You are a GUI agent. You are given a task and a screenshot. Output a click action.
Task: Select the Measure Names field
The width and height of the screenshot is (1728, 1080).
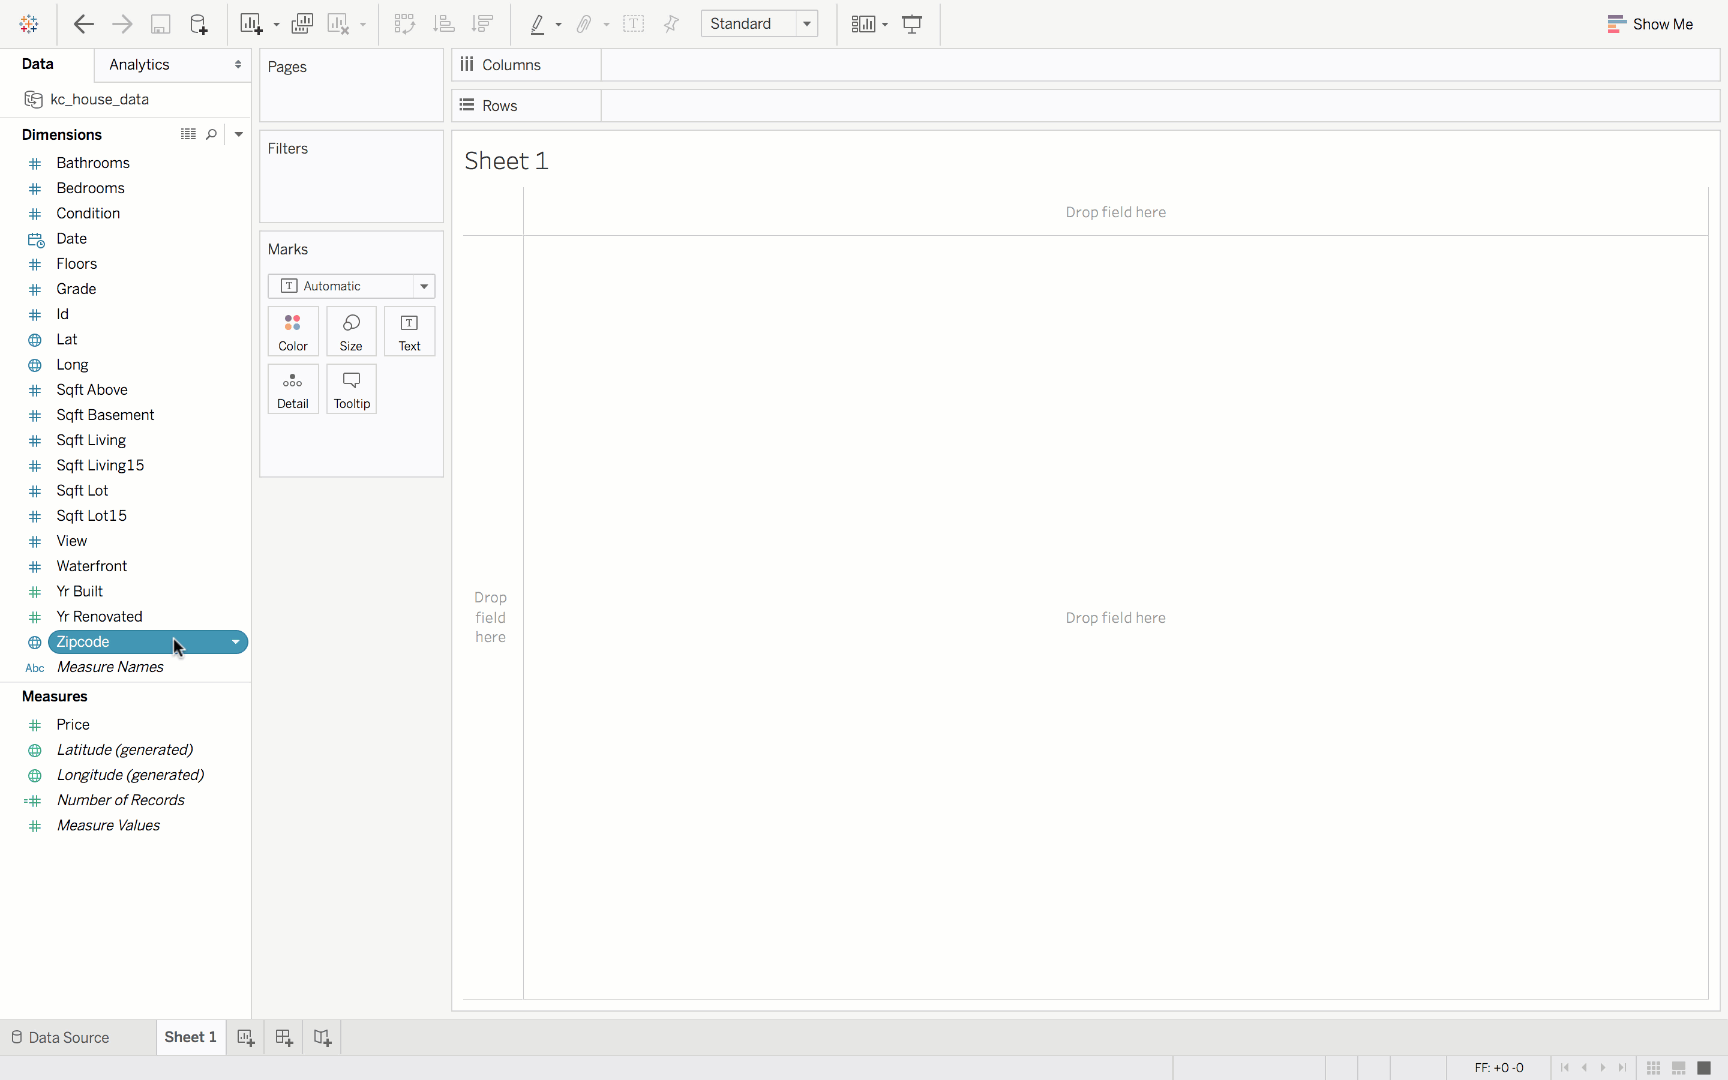110,667
